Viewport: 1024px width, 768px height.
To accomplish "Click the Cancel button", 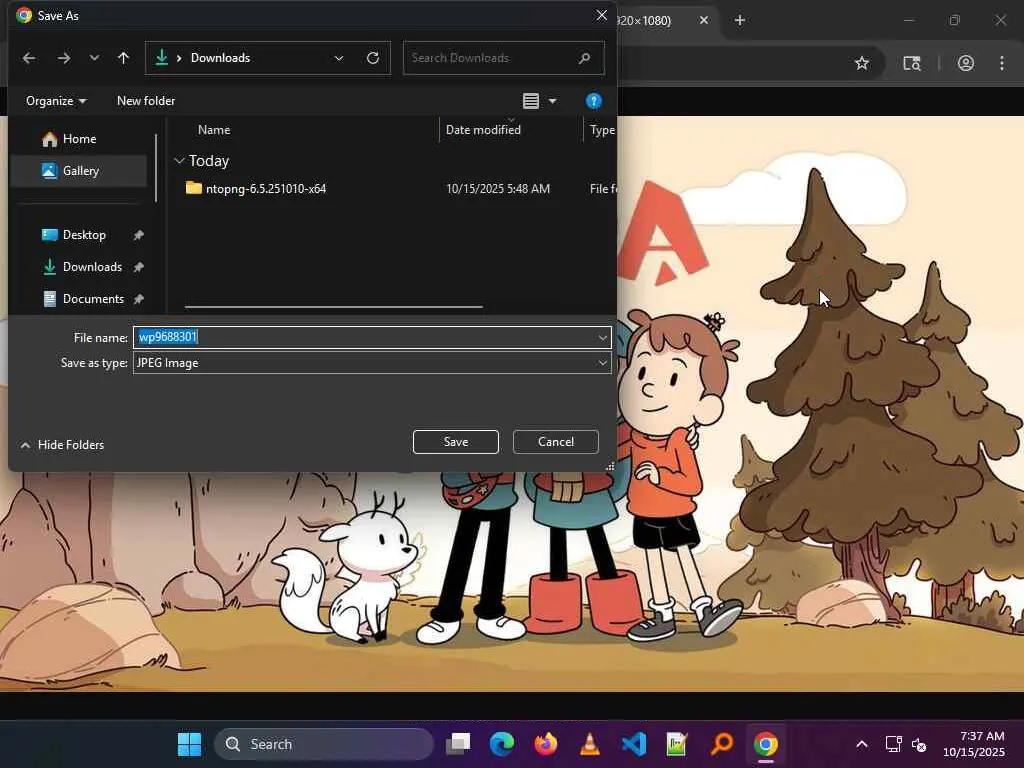I will point(556,442).
